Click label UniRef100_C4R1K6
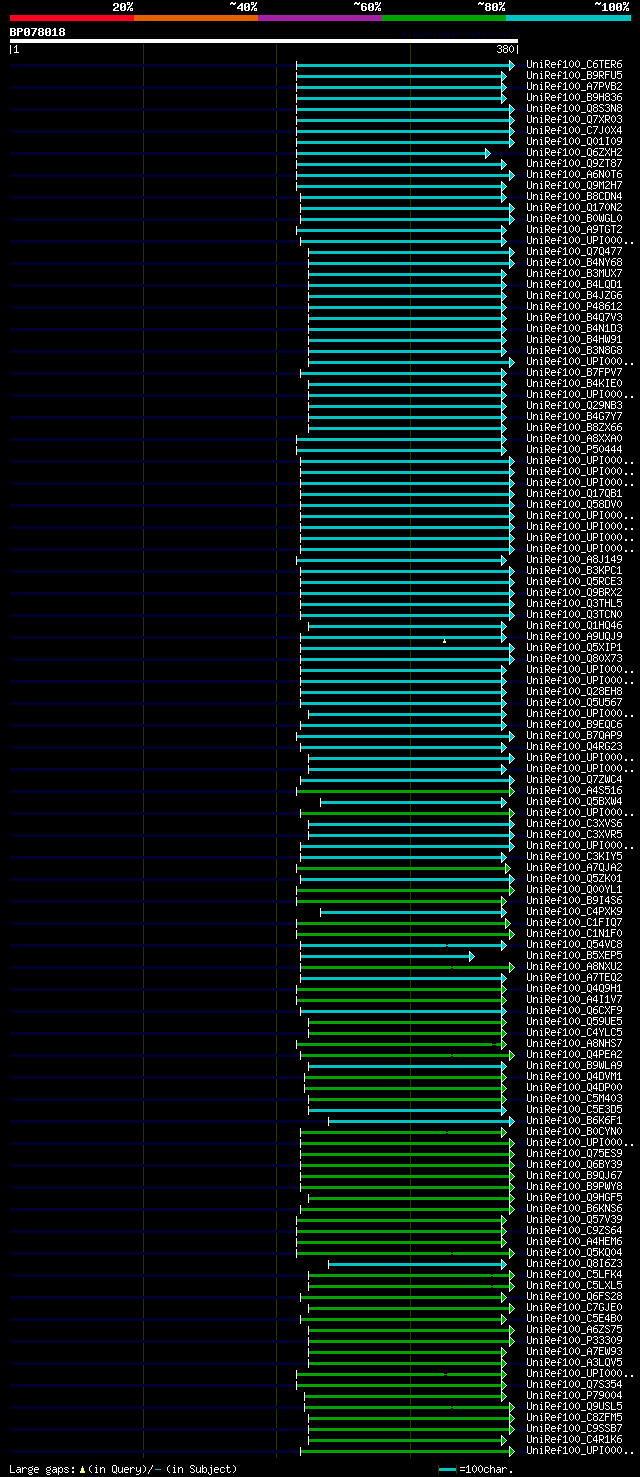This screenshot has height=1477, width=640. tap(574, 1440)
